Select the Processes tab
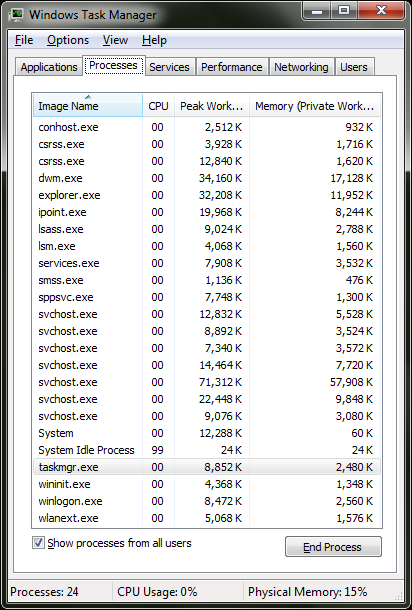This screenshot has height=610, width=412. [x=114, y=65]
